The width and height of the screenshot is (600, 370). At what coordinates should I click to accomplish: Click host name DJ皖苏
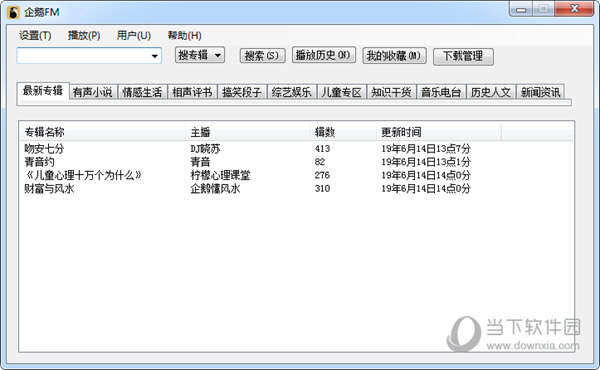point(205,148)
